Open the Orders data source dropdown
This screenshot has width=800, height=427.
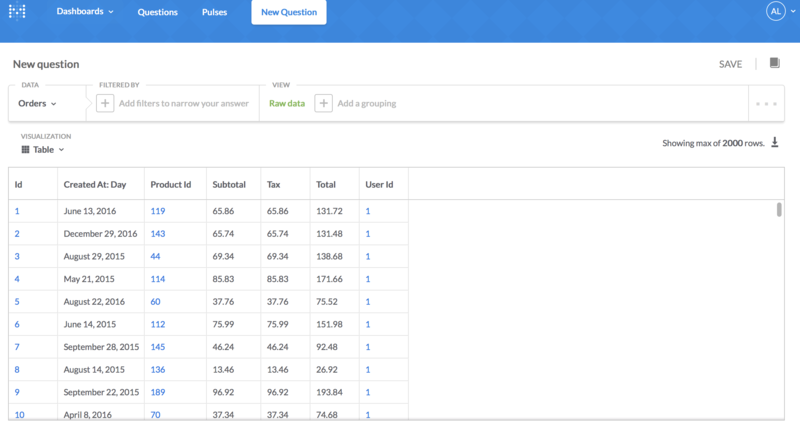click(x=38, y=103)
